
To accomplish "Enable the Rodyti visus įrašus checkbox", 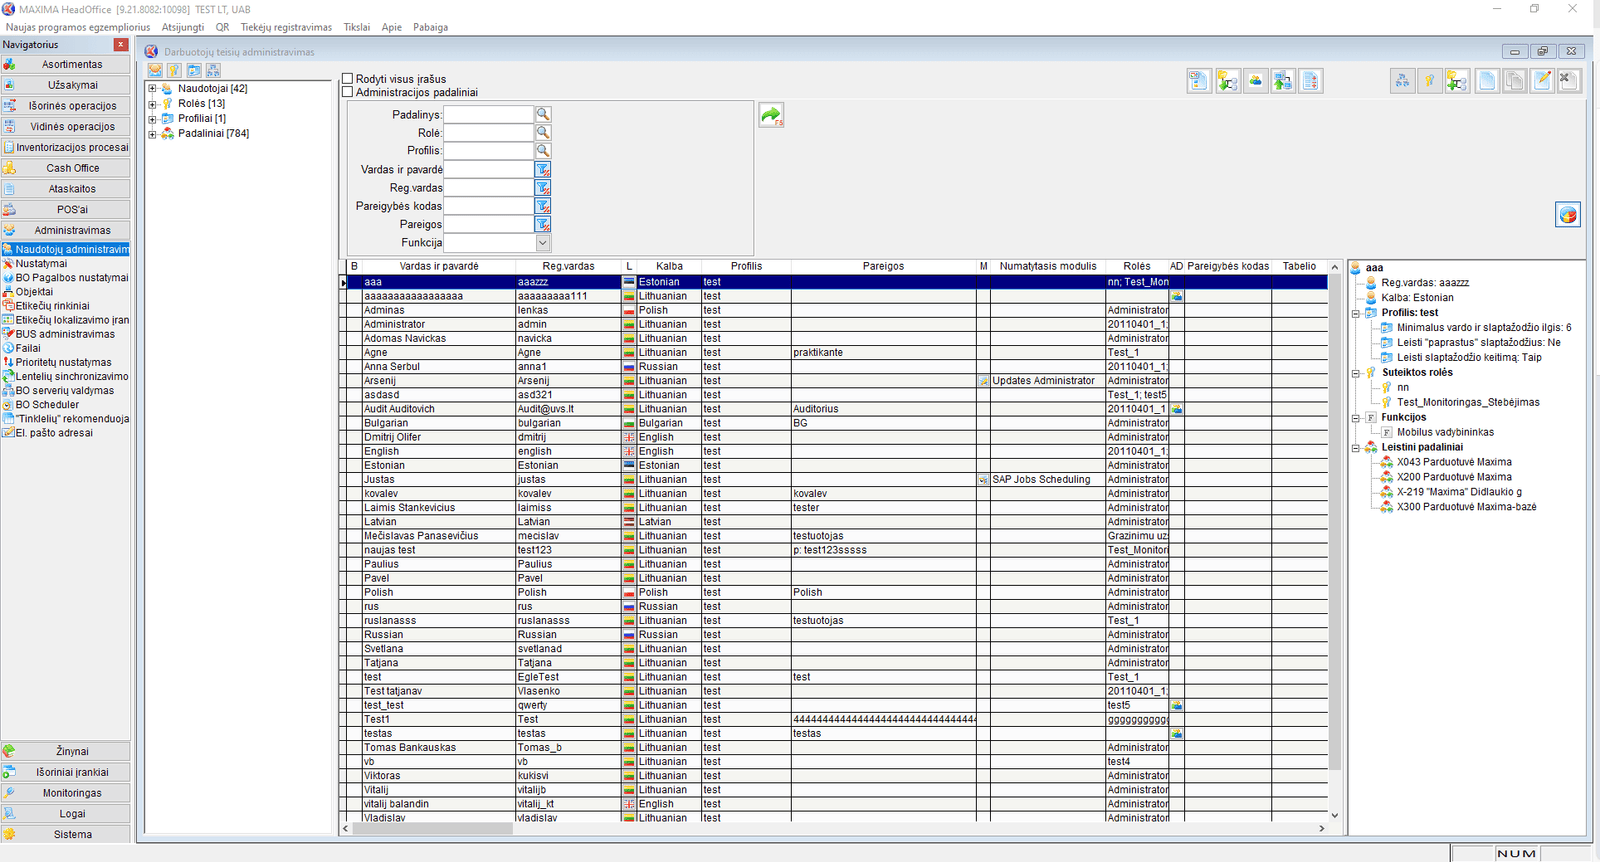I will pyautogui.click(x=348, y=78).
